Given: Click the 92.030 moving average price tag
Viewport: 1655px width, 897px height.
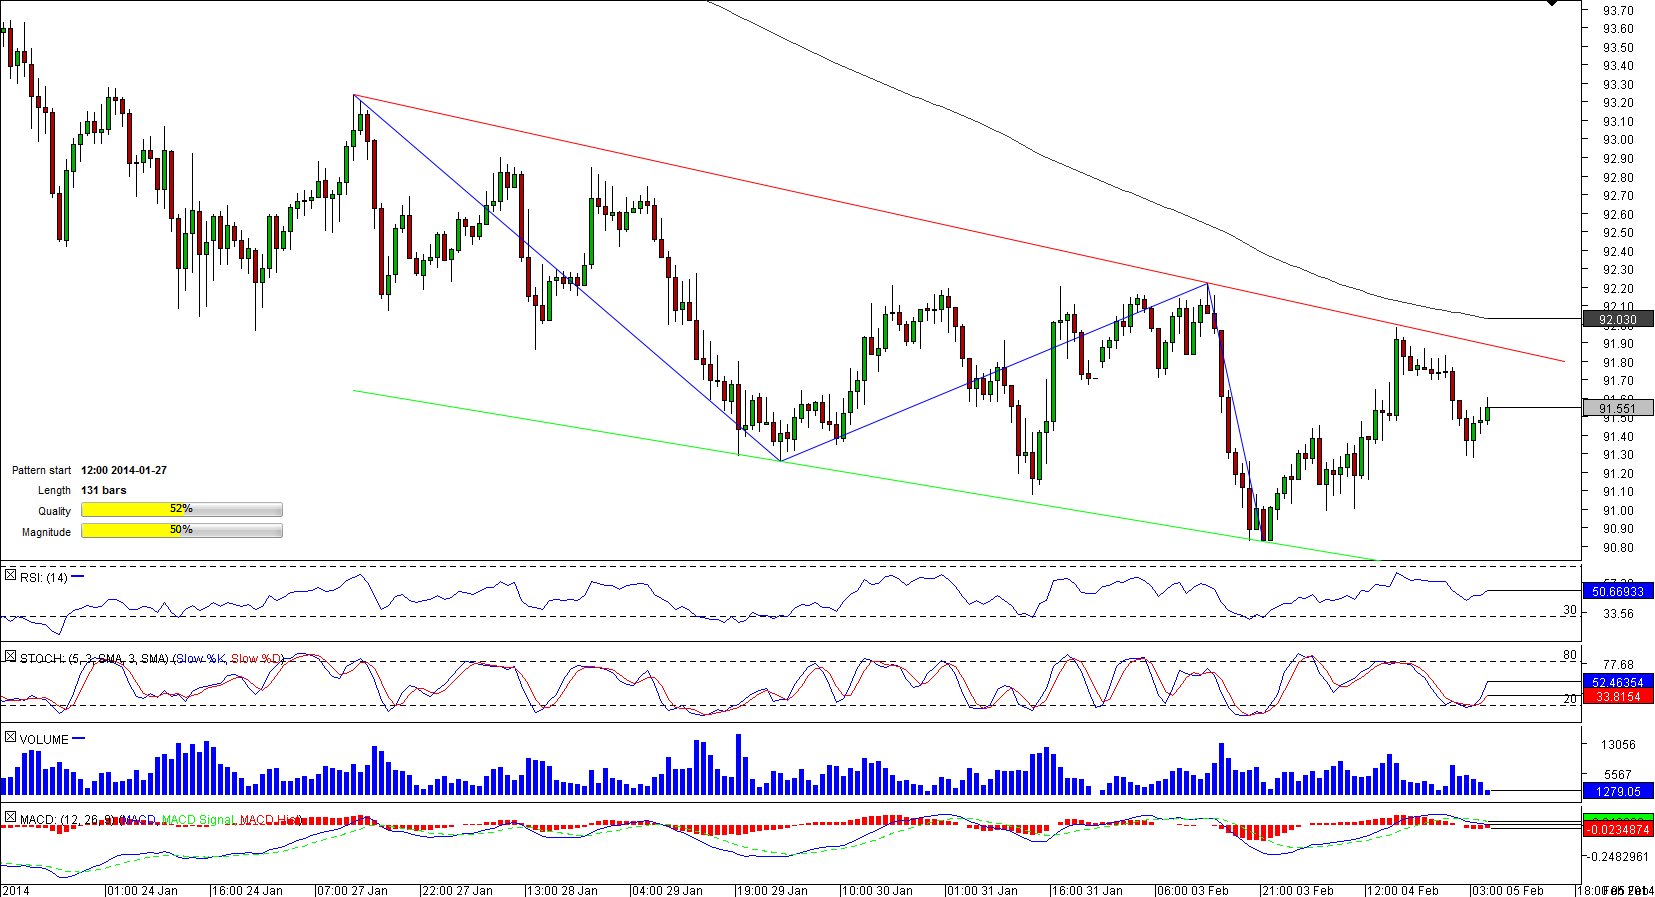Looking at the screenshot, I should (x=1618, y=320).
